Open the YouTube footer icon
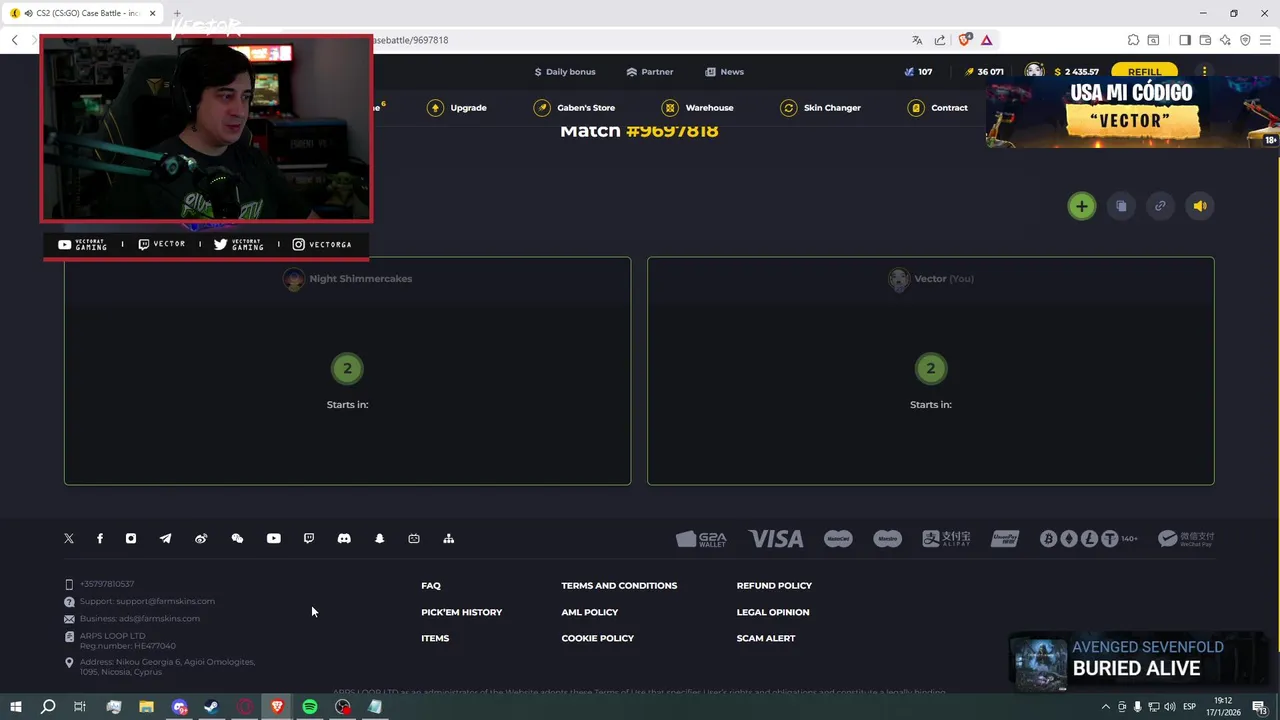The height and width of the screenshot is (720, 1280). 273,538
